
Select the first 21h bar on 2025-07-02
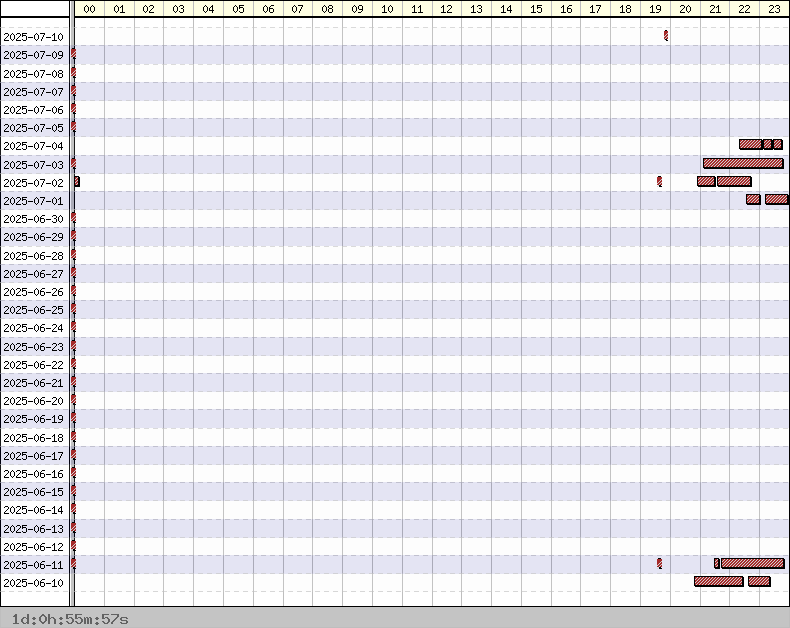click(x=706, y=181)
